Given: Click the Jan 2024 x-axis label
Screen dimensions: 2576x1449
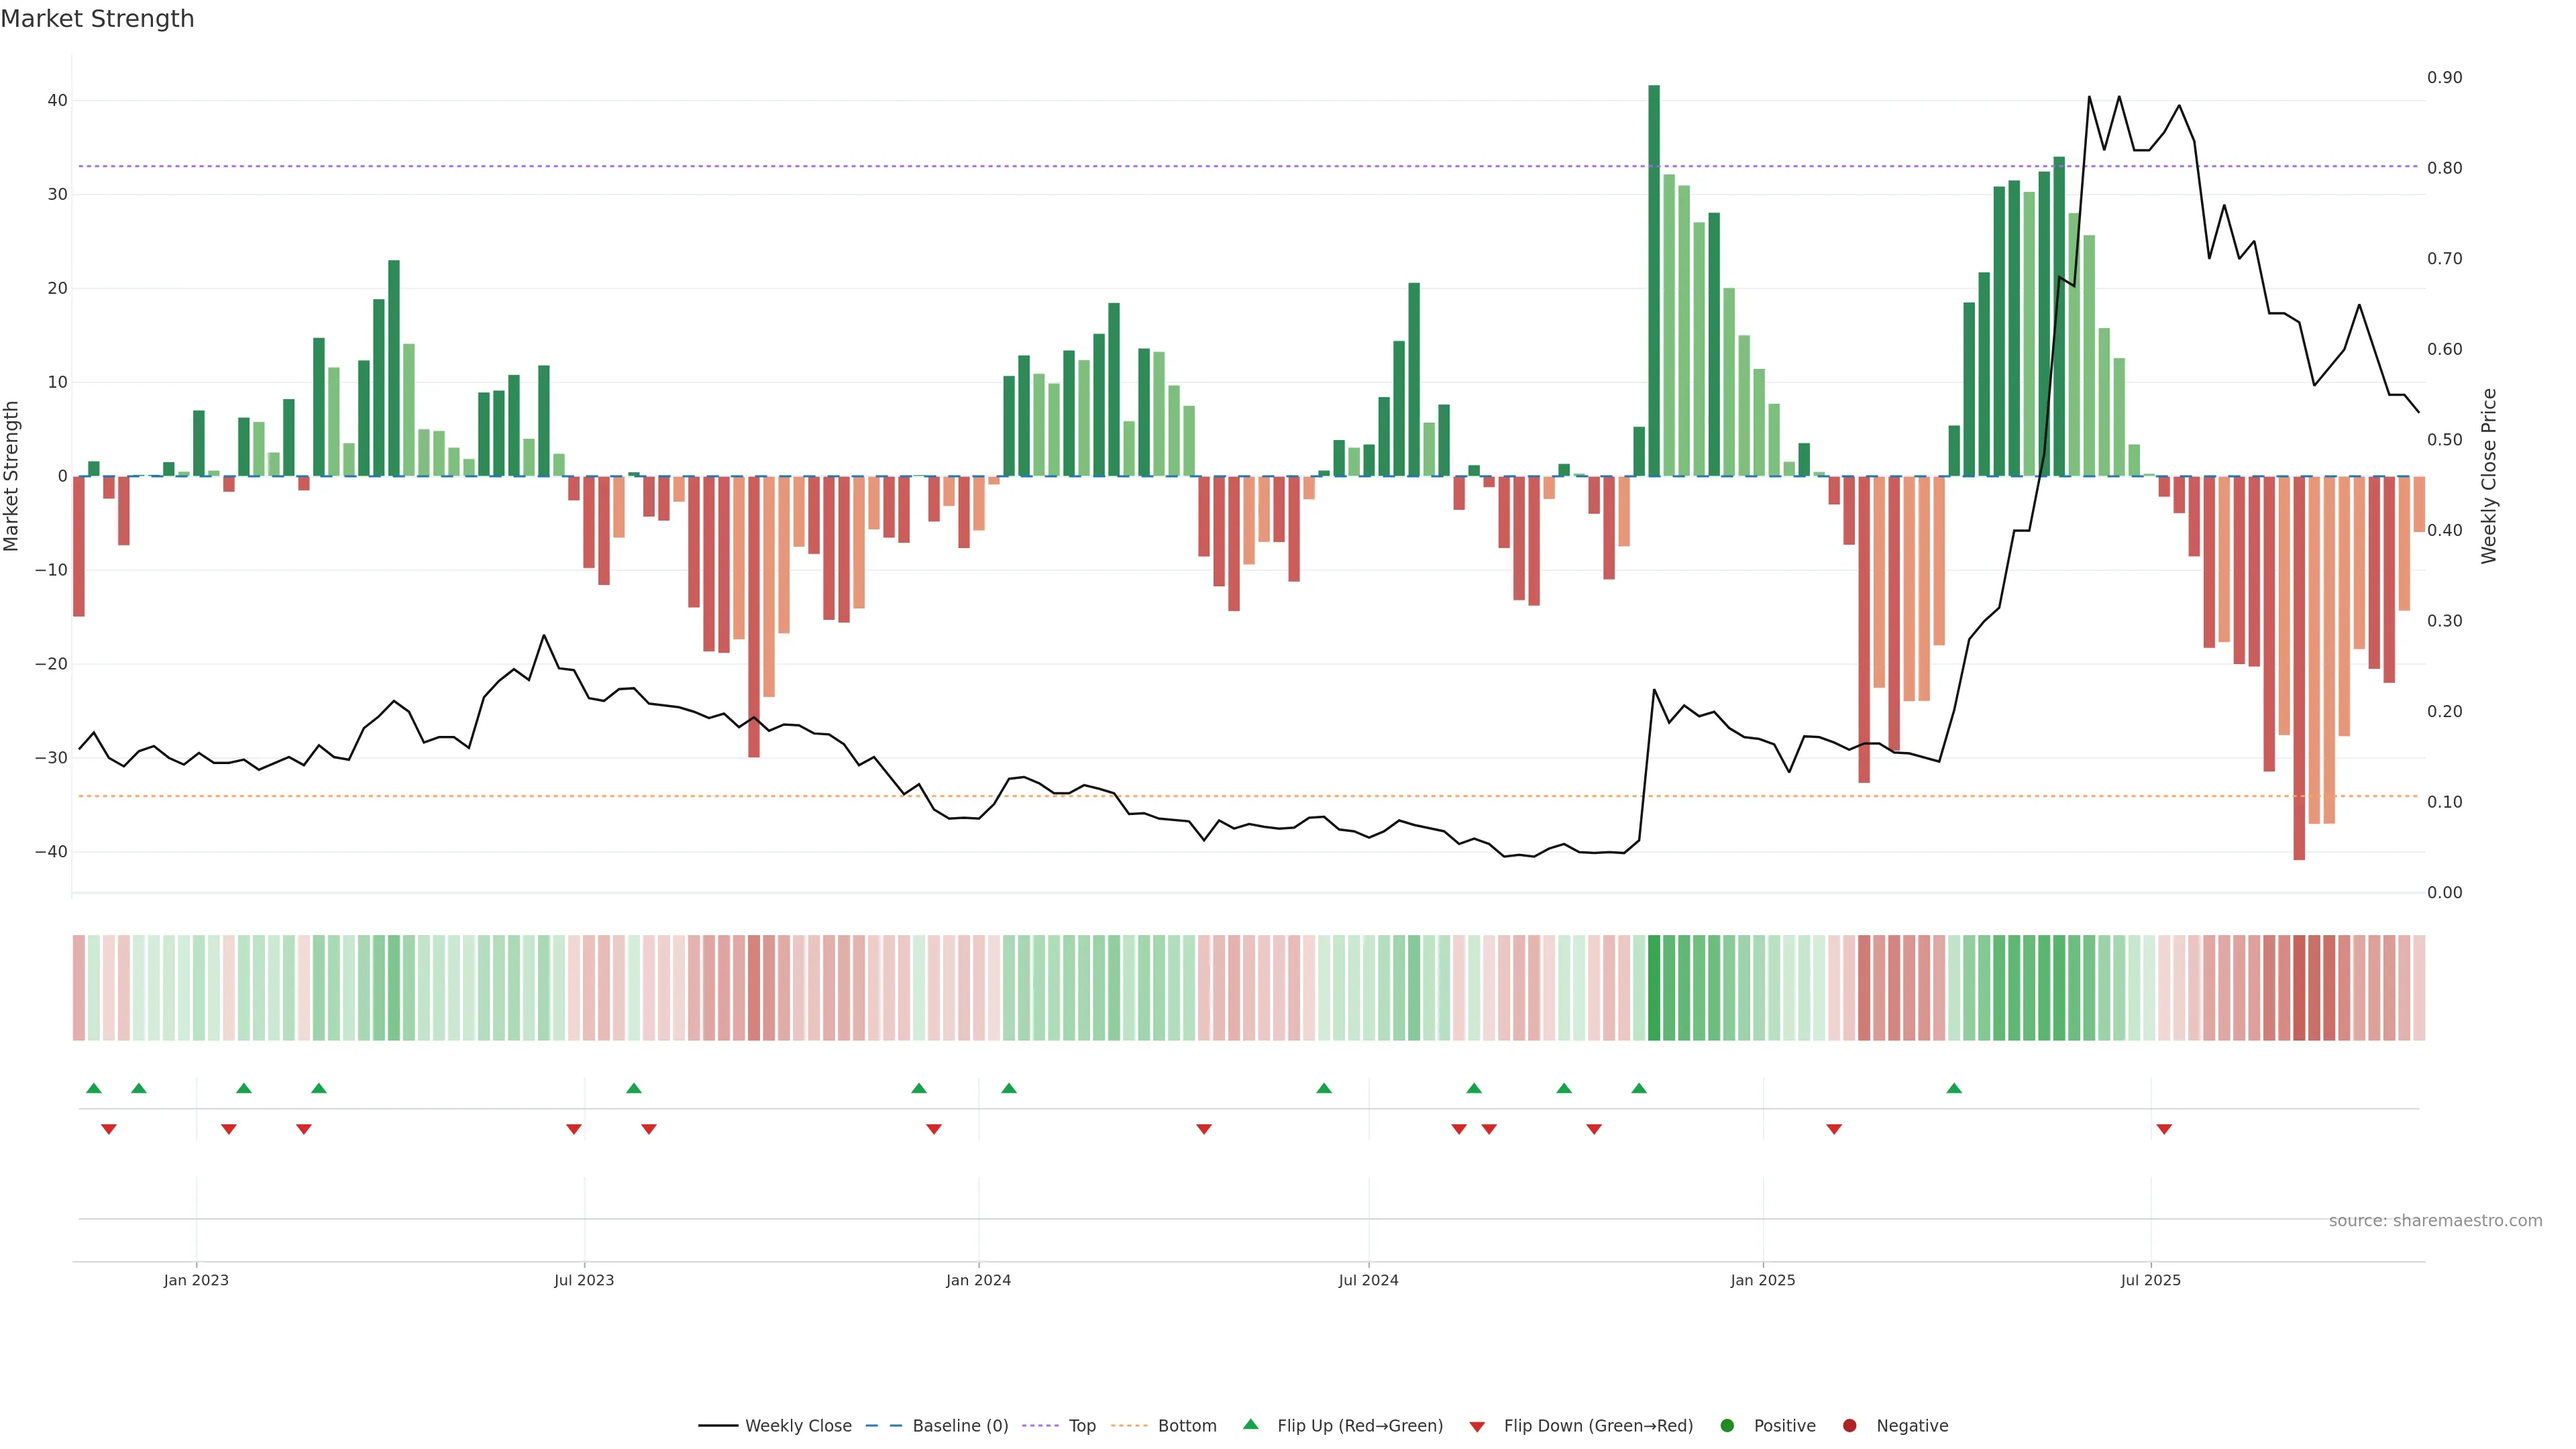Looking at the screenshot, I should (x=978, y=1280).
